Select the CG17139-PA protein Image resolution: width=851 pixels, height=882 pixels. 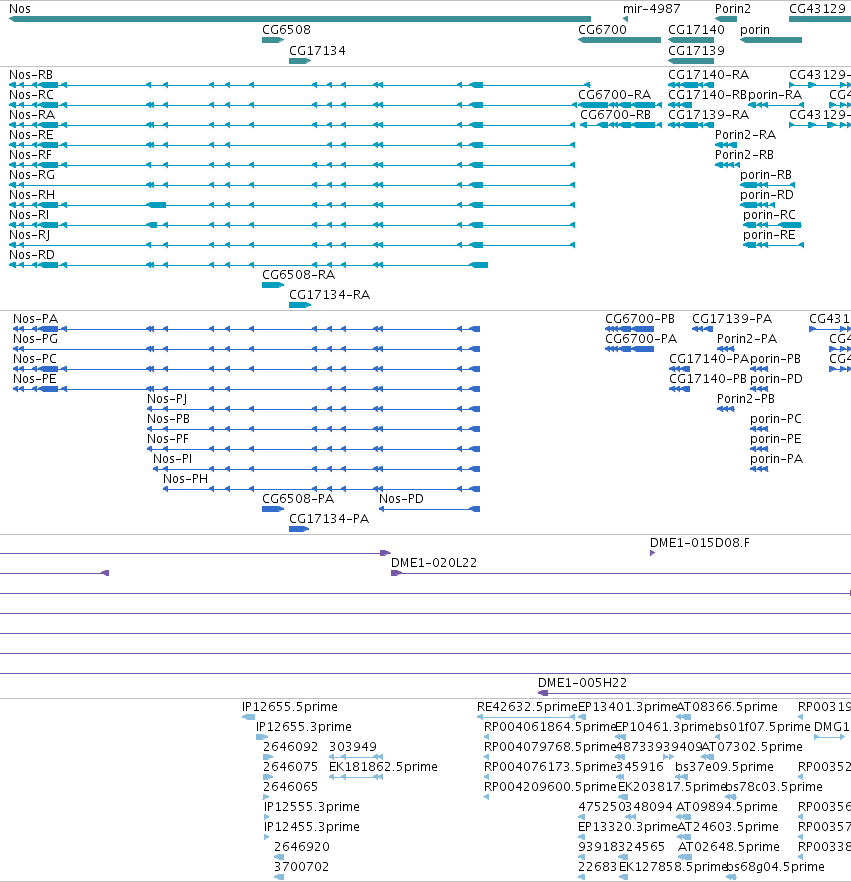pos(703,329)
